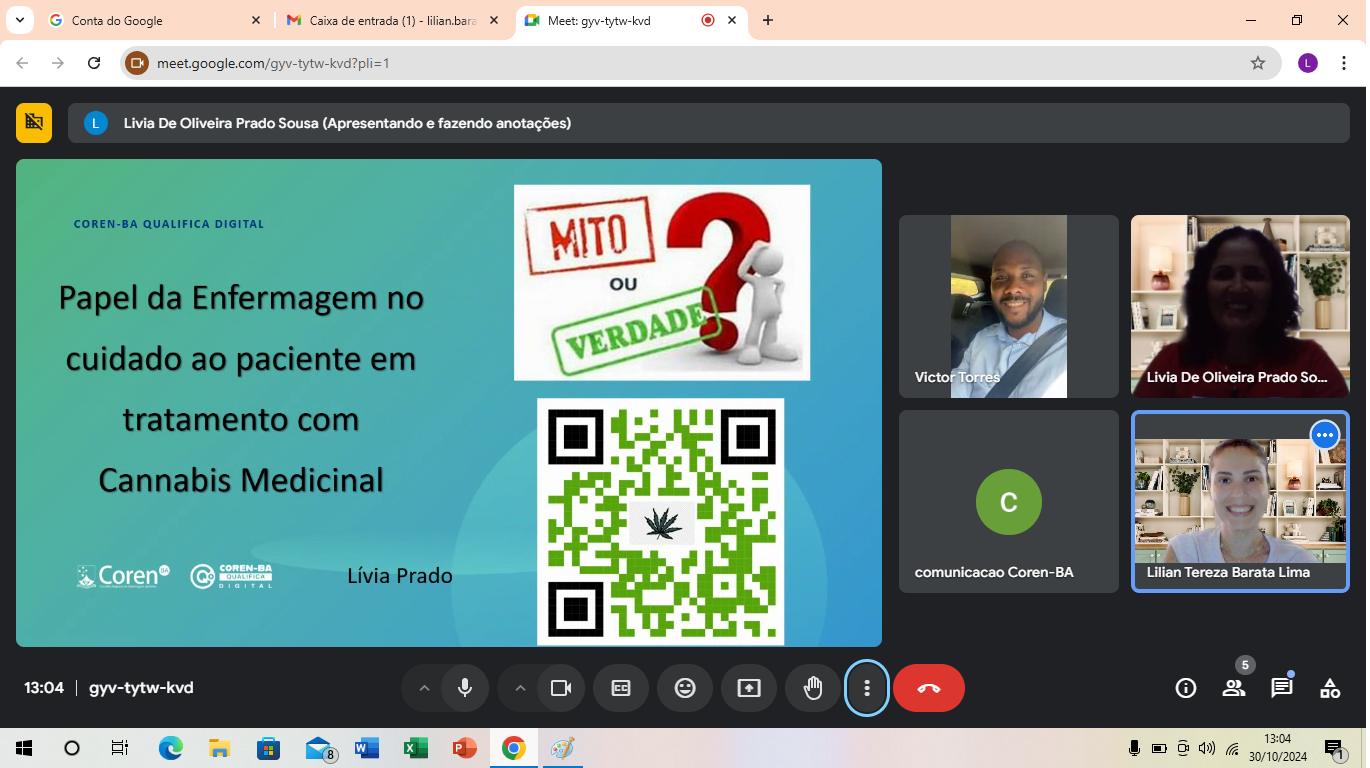Open the Chrome three-dot menu
The width and height of the screenshot is (1370, 768).
point(1344,63)
